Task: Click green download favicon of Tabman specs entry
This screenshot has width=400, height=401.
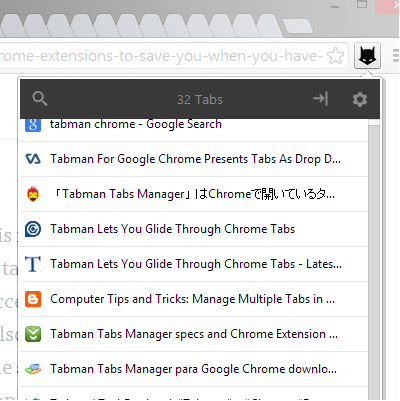Action: point(33,334)
